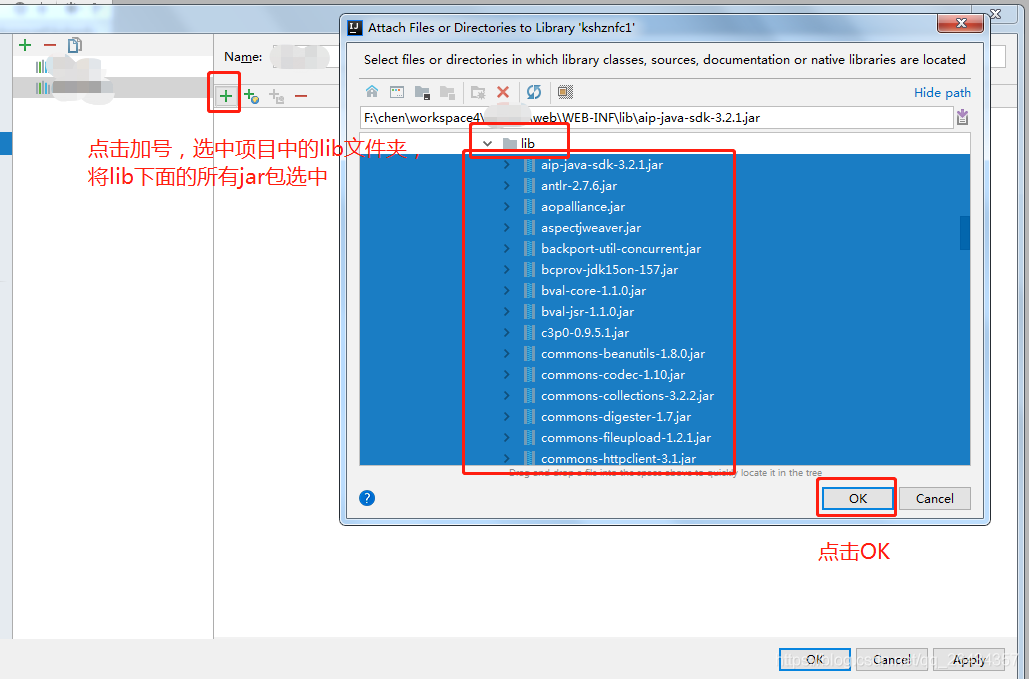Image resolution: width=1029 pixels, height=679 pixels.
Task: Click the file path input field
Action: (656, 118)
